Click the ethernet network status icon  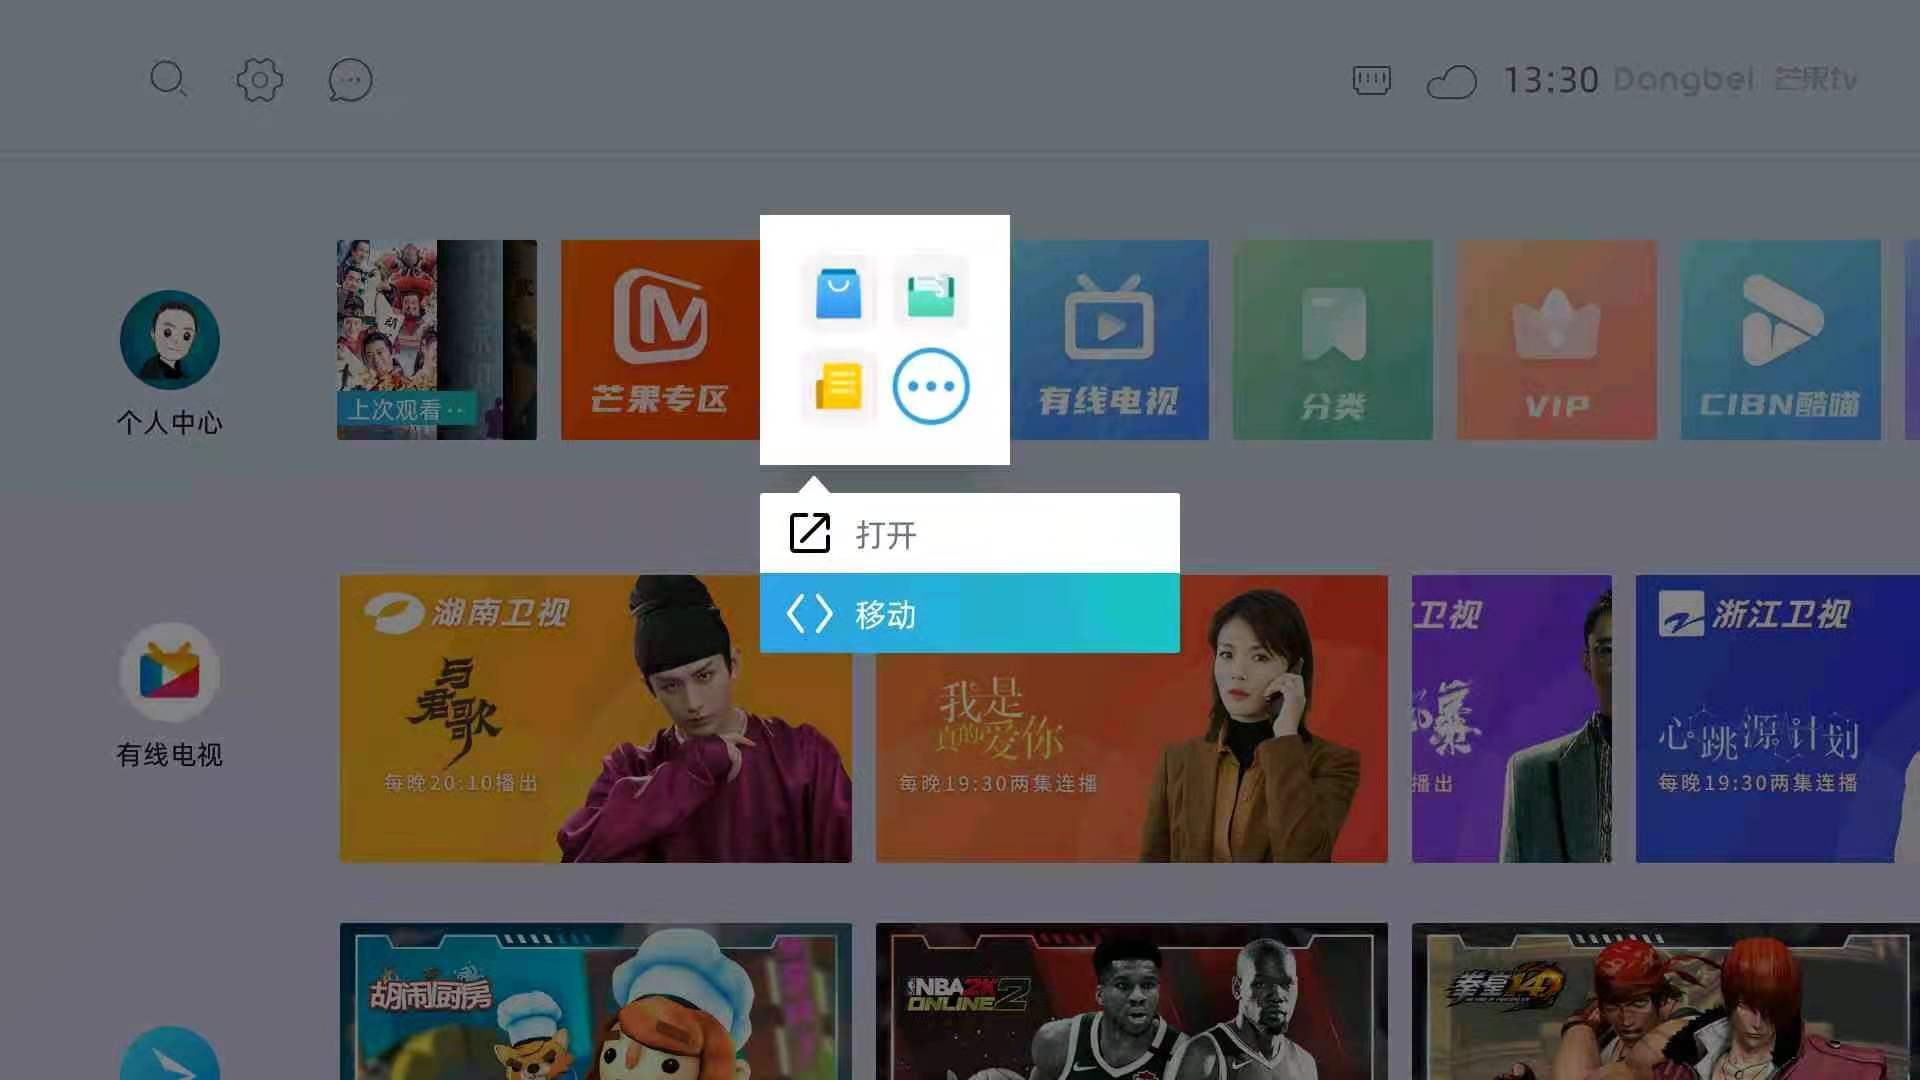click(1371, 80)
